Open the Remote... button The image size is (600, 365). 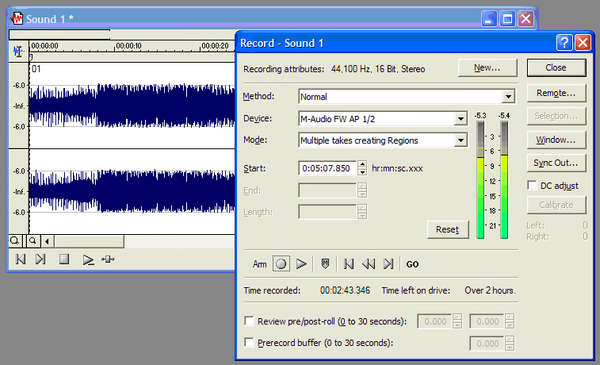coord(556,93)
